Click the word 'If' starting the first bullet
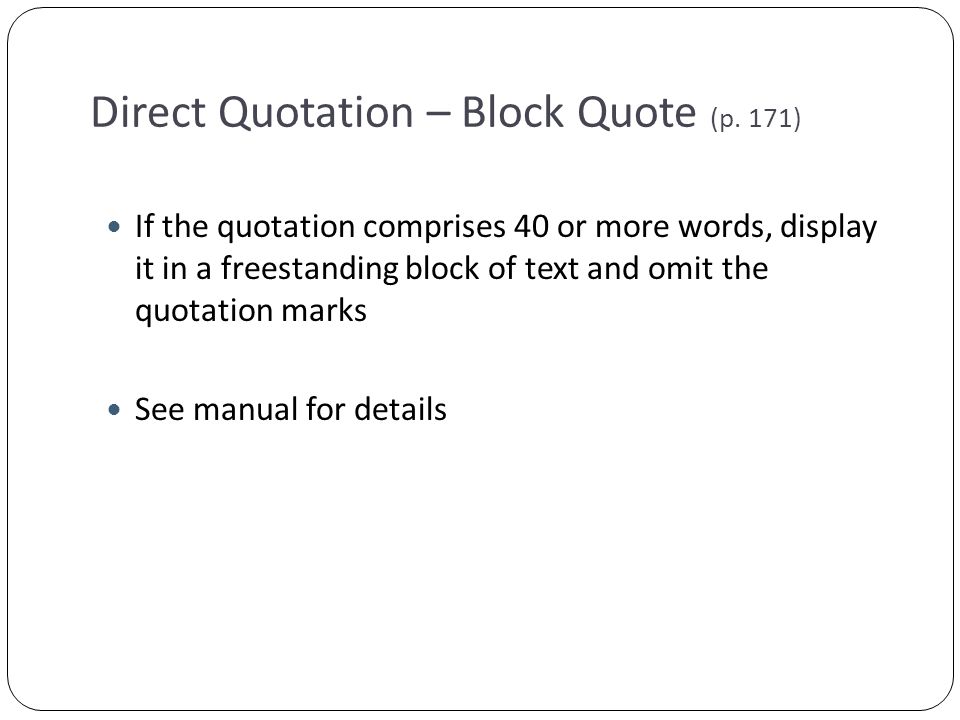 [144, 226]
